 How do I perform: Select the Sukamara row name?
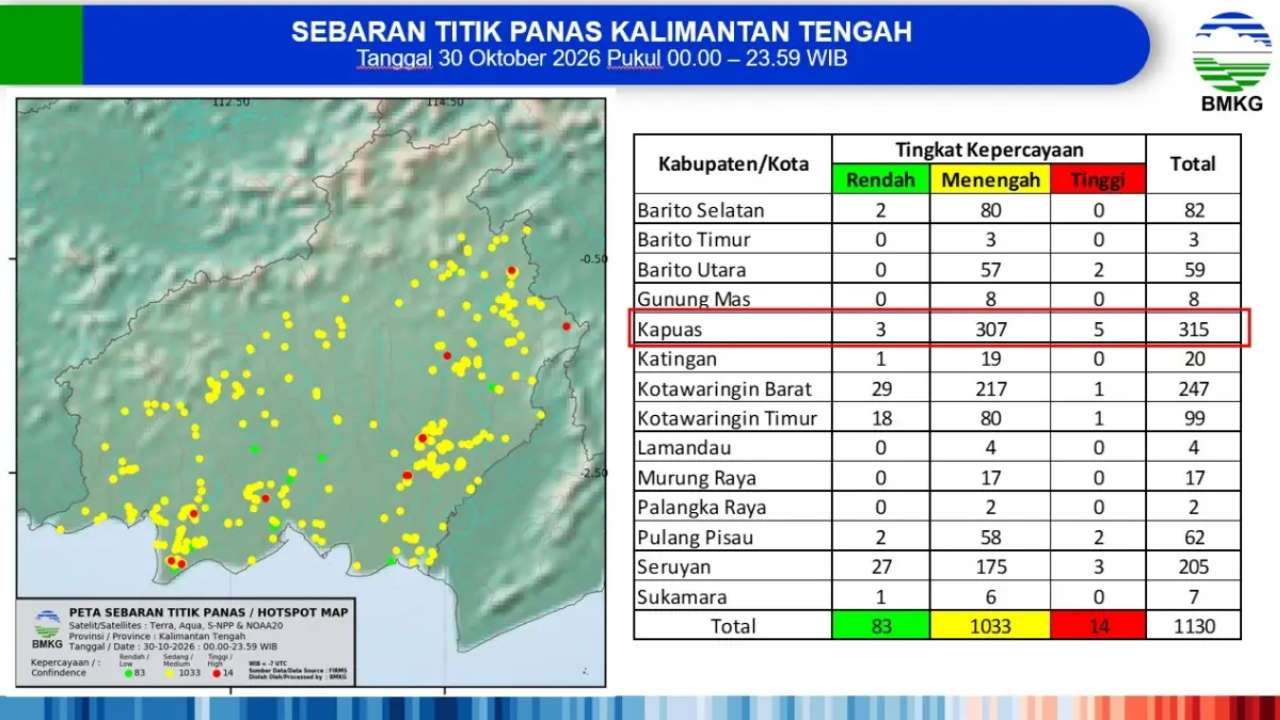pos(682,597)
